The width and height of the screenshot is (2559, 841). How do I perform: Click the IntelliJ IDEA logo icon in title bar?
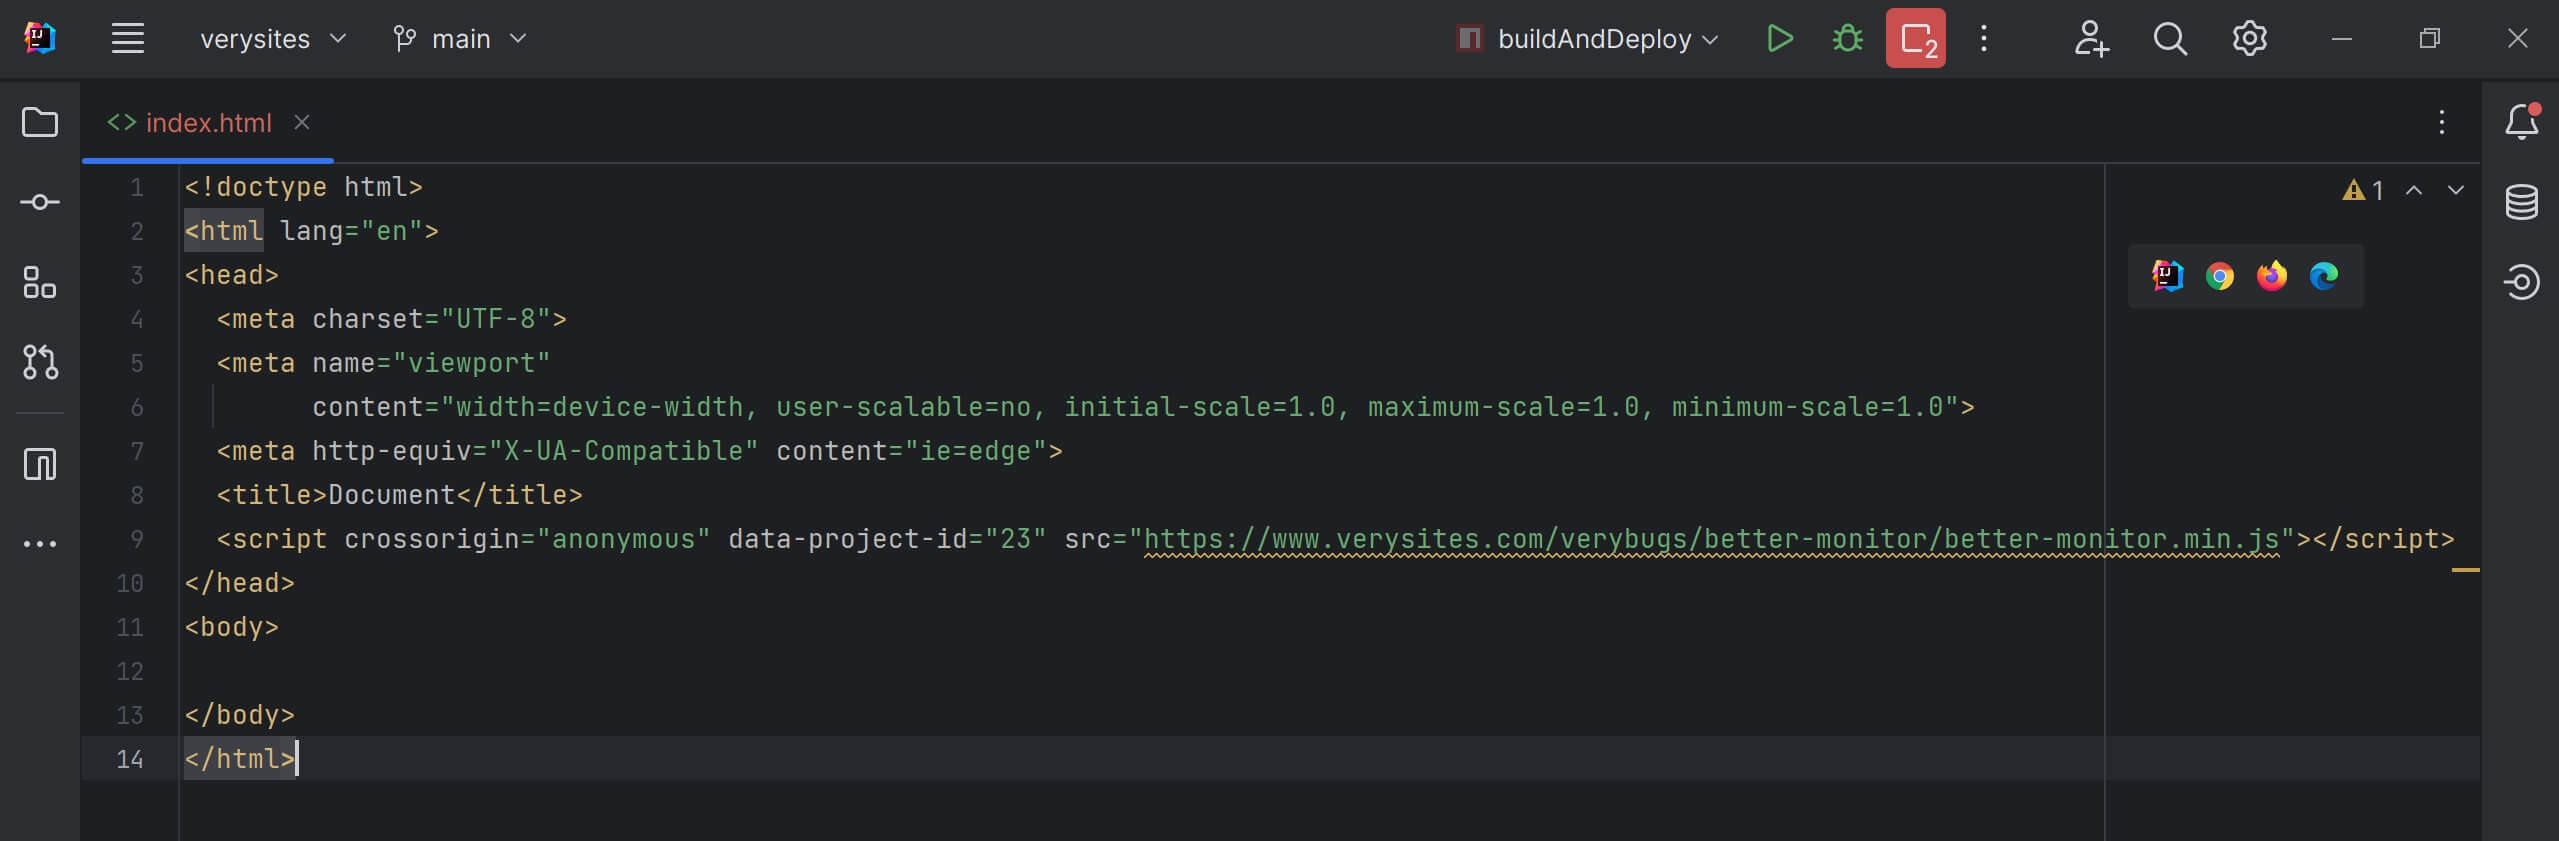point(40,39)
